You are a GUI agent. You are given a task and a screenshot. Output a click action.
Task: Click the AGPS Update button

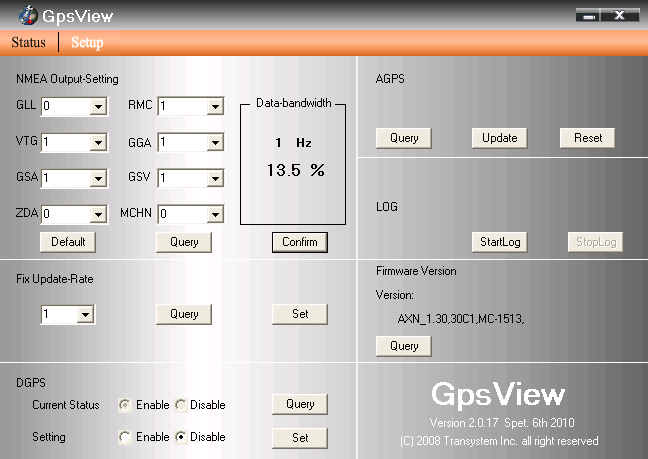click(499, 138)
